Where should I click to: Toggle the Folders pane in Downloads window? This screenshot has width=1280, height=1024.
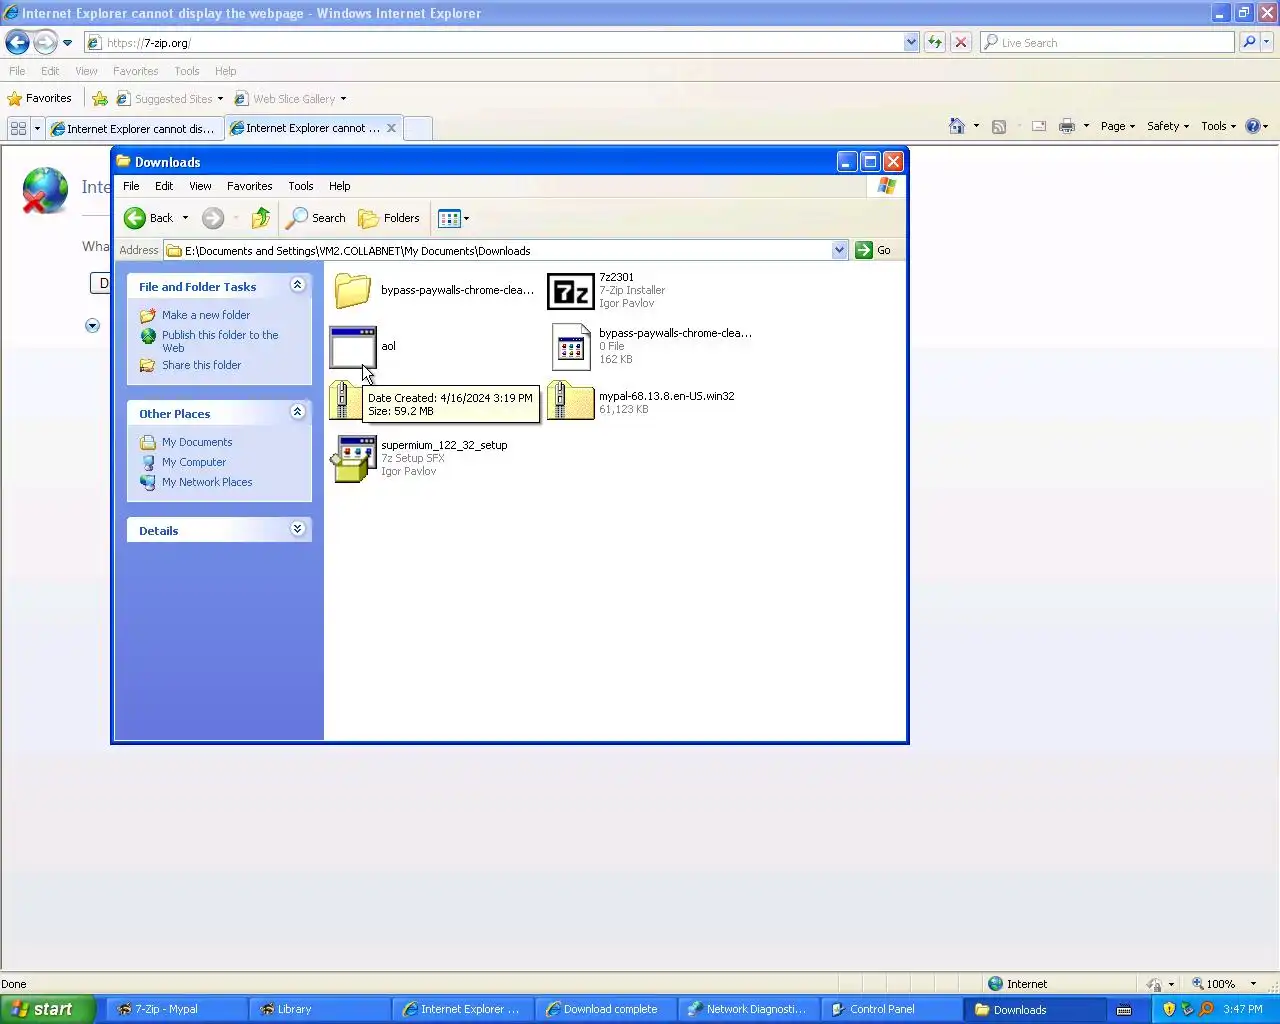[389, 218]
